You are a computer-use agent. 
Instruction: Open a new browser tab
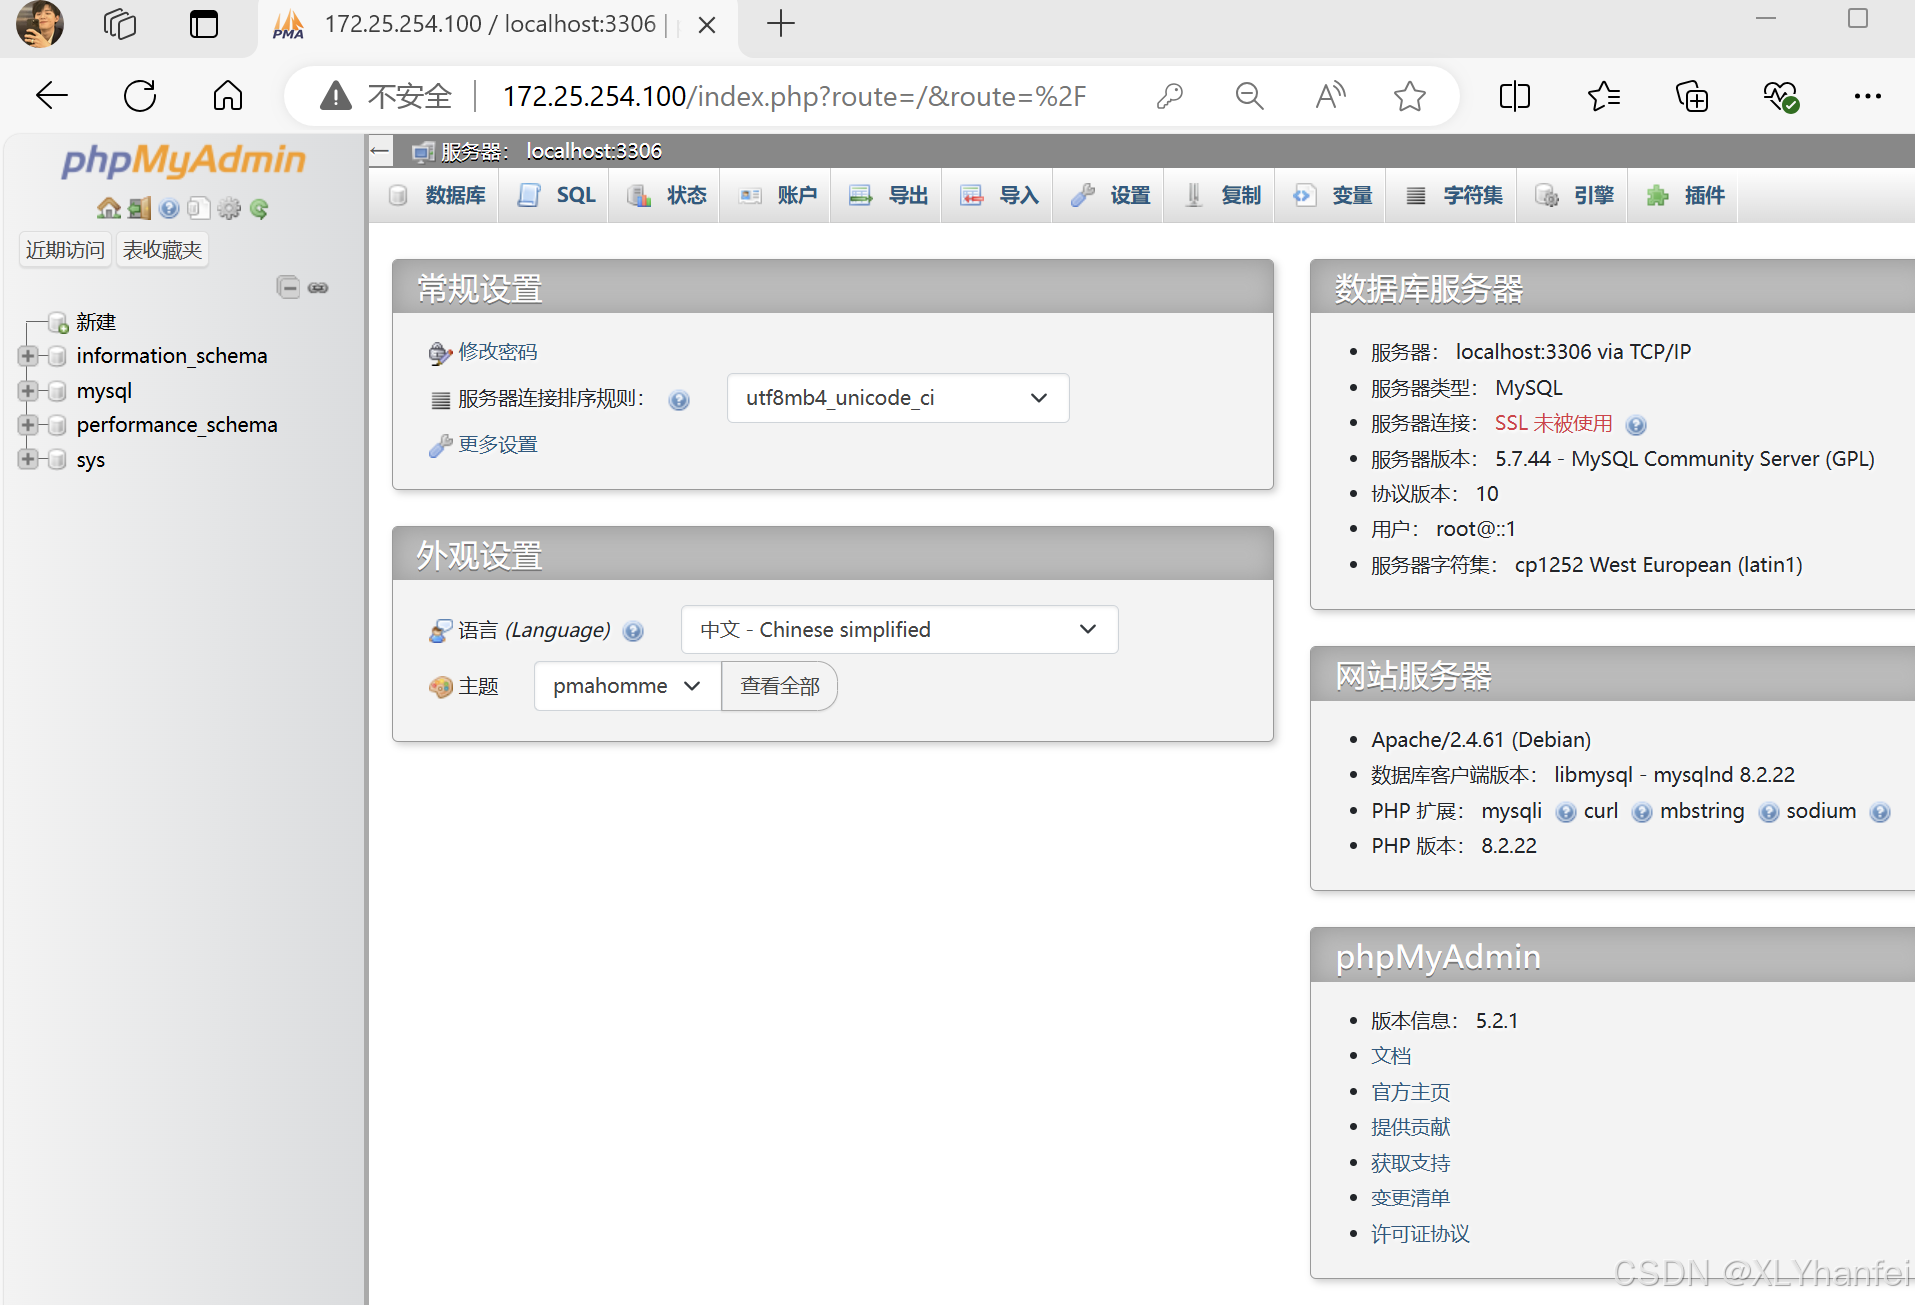pyautogui.click(x=781, y=24)
